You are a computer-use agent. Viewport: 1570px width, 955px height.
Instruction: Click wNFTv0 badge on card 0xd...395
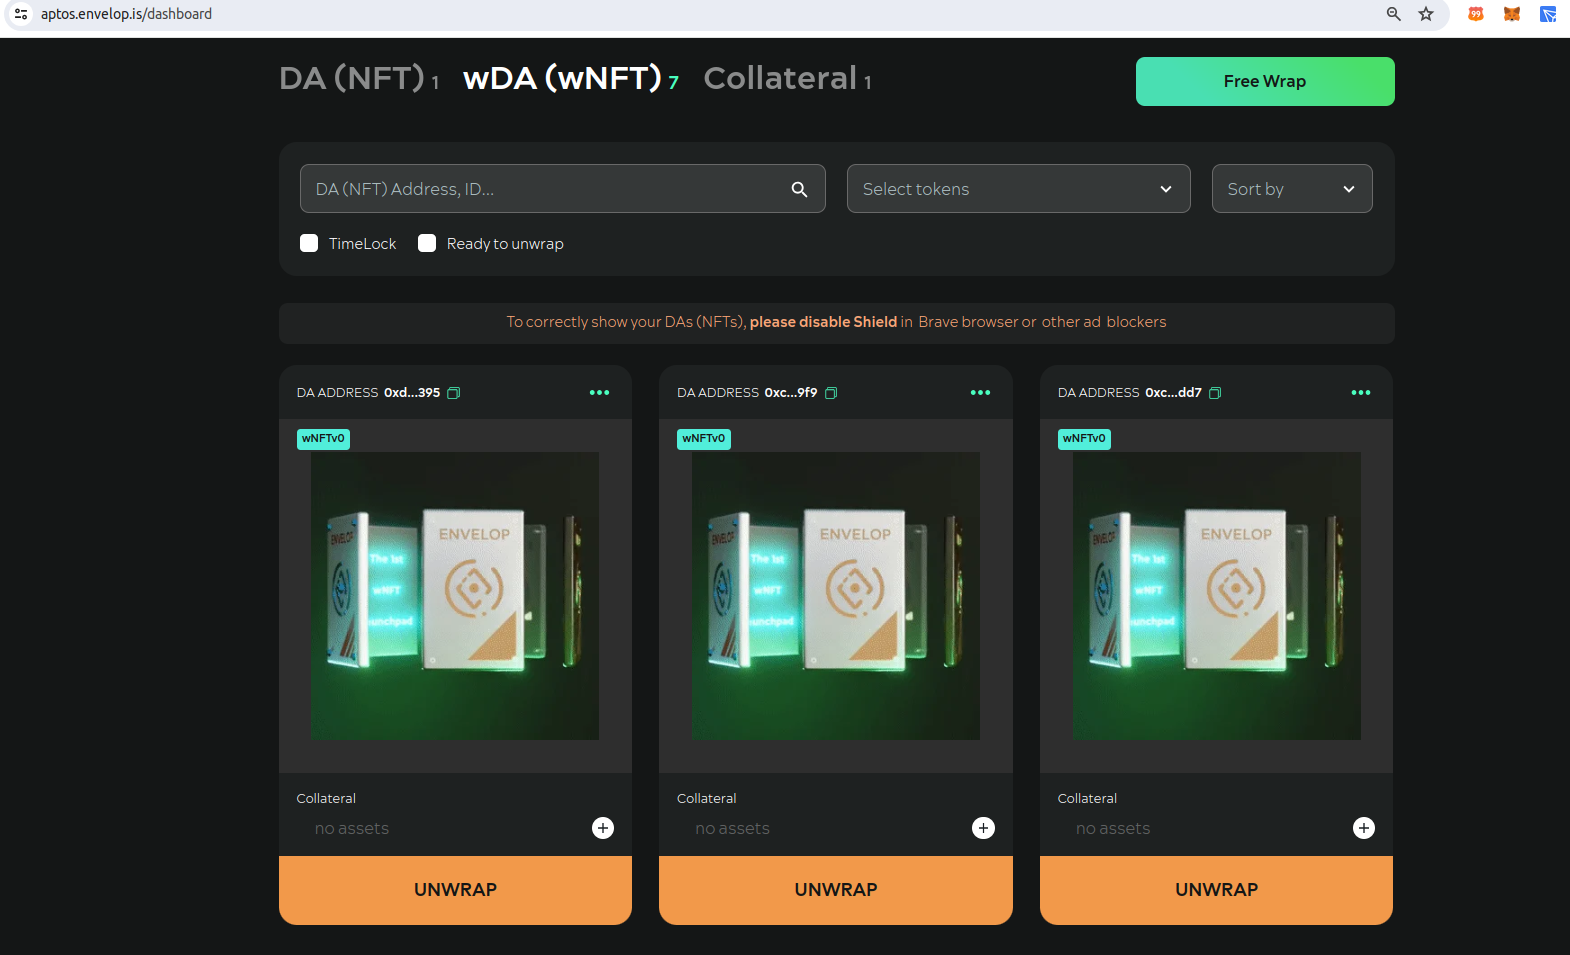323,439
